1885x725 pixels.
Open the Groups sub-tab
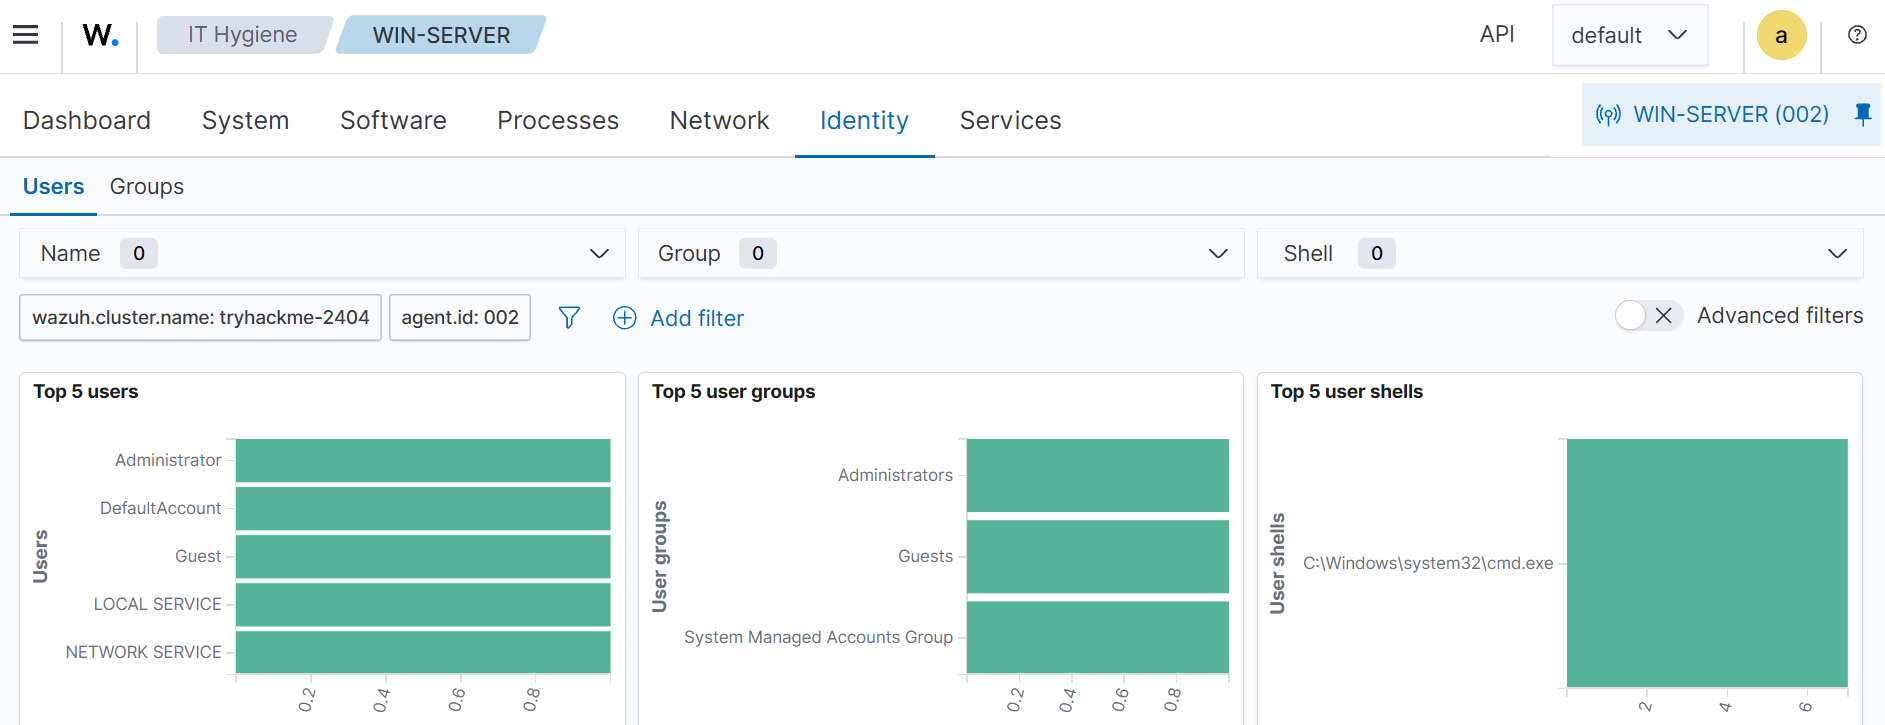[x=147, y=187]
